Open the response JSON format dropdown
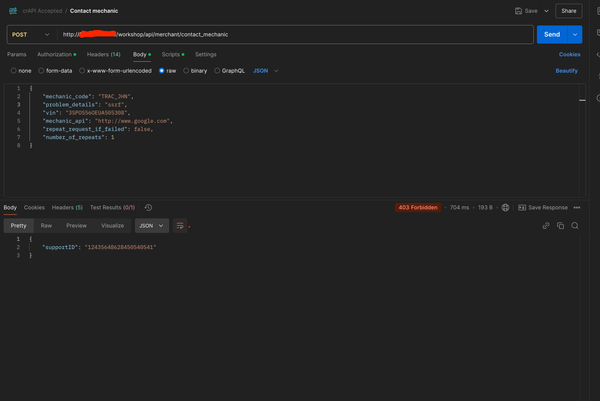The height and width of the screenshot is (401, 600). pyautogui.click(x=152, y=226)
